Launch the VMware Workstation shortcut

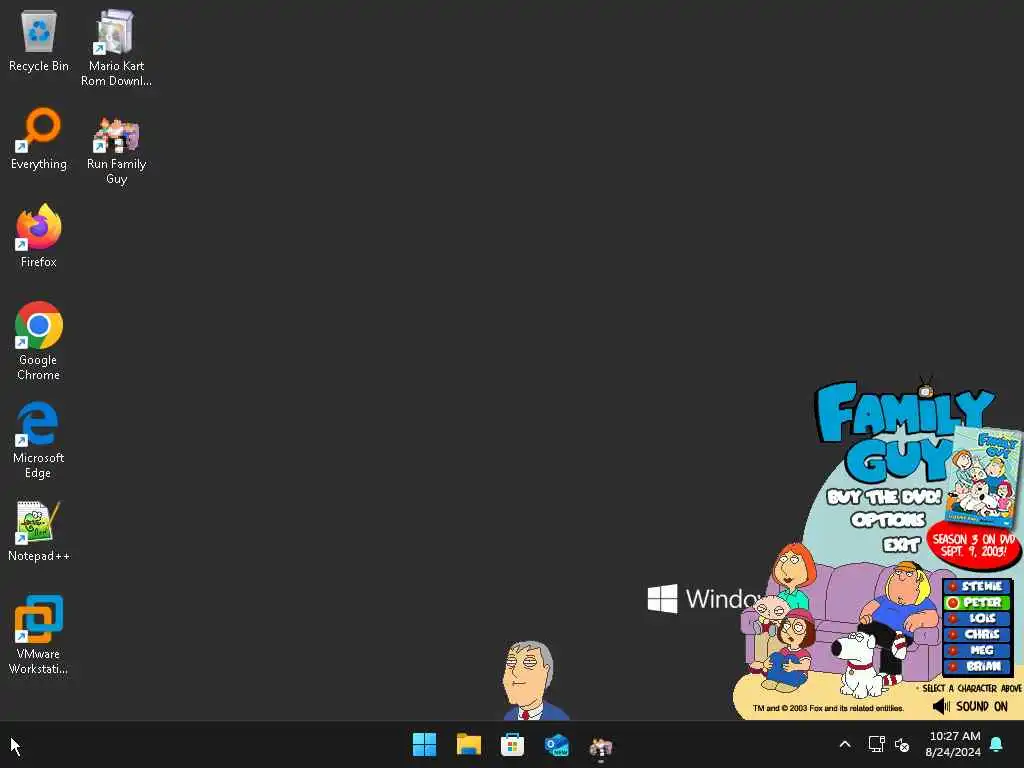(x=39, y=634)
